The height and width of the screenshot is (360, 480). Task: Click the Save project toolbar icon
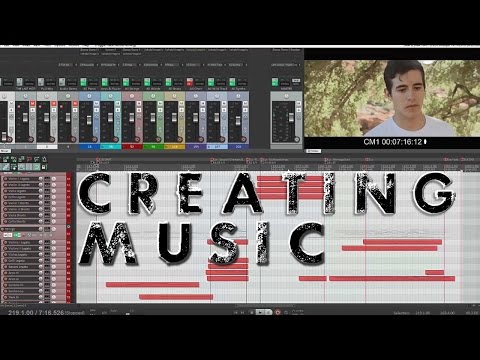click(x=14, y=159)
